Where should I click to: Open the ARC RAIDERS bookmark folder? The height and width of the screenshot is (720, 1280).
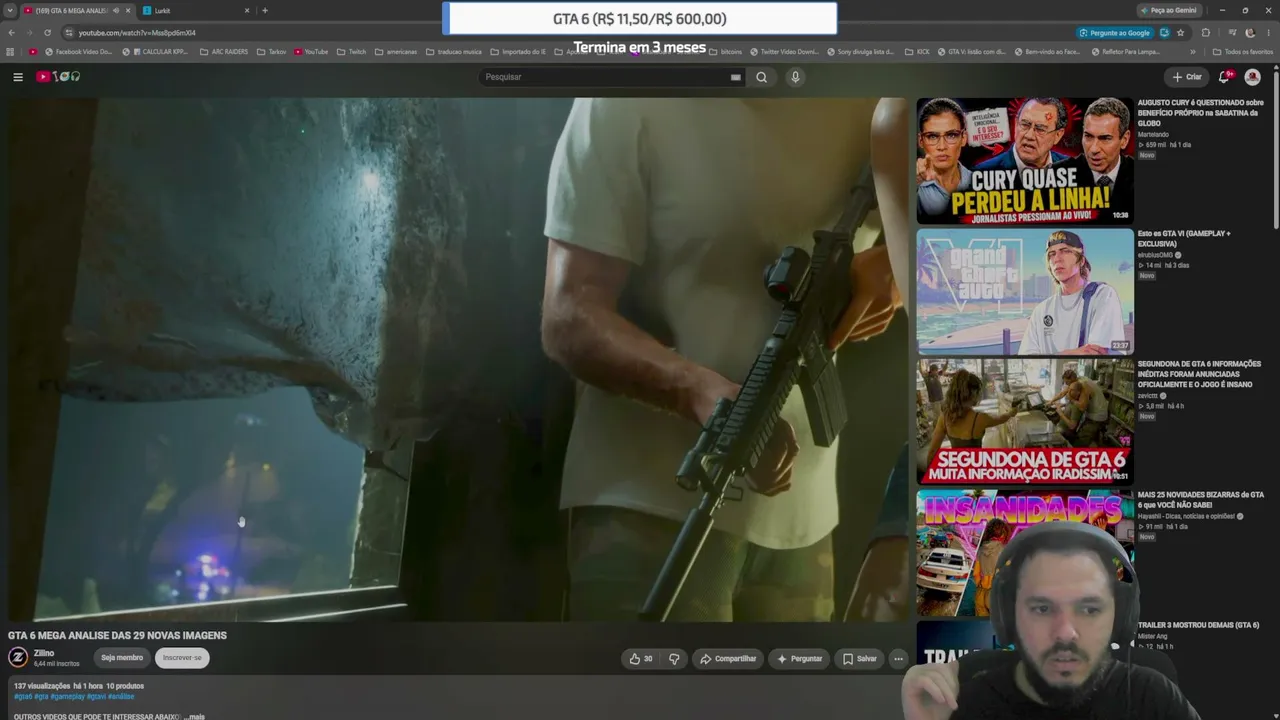tap(224, 52)
